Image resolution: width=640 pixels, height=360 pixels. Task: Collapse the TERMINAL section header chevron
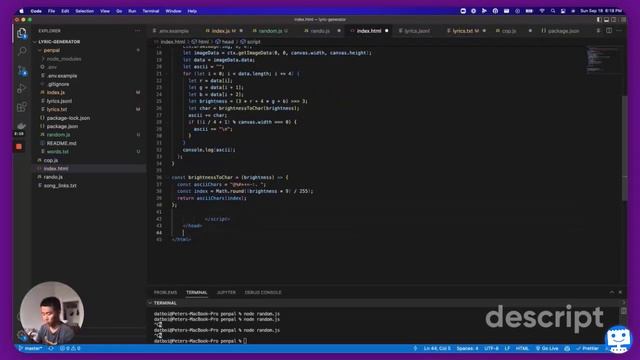tap(150, 303)
